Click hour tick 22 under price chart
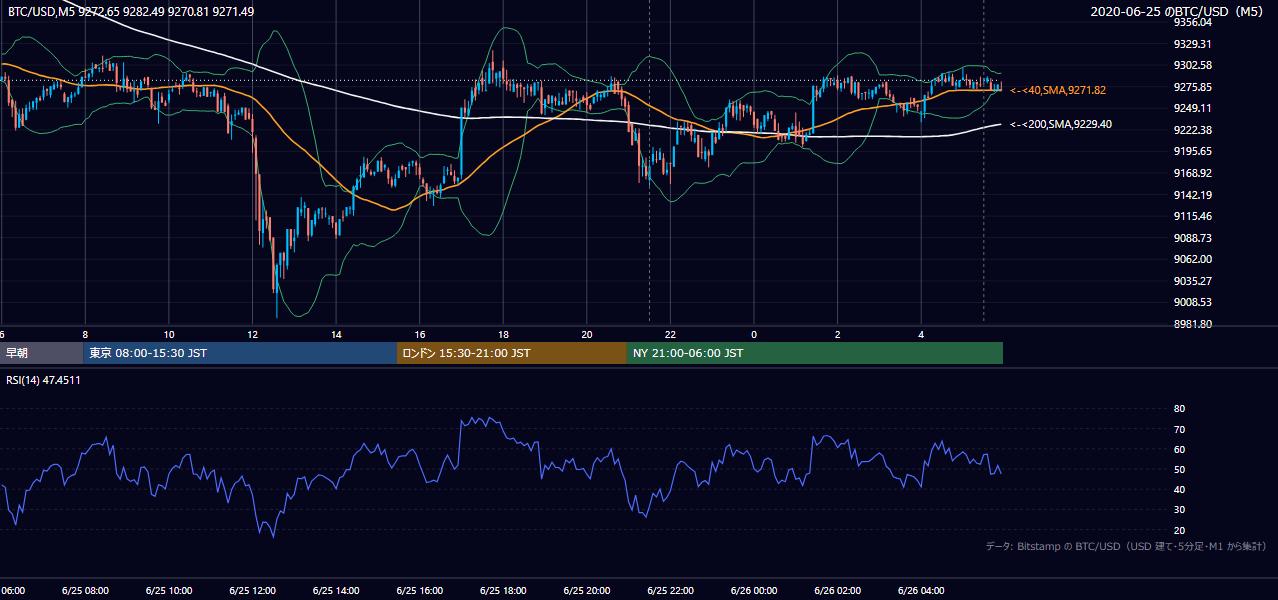 pyautogui.click(x=670, y=334)
